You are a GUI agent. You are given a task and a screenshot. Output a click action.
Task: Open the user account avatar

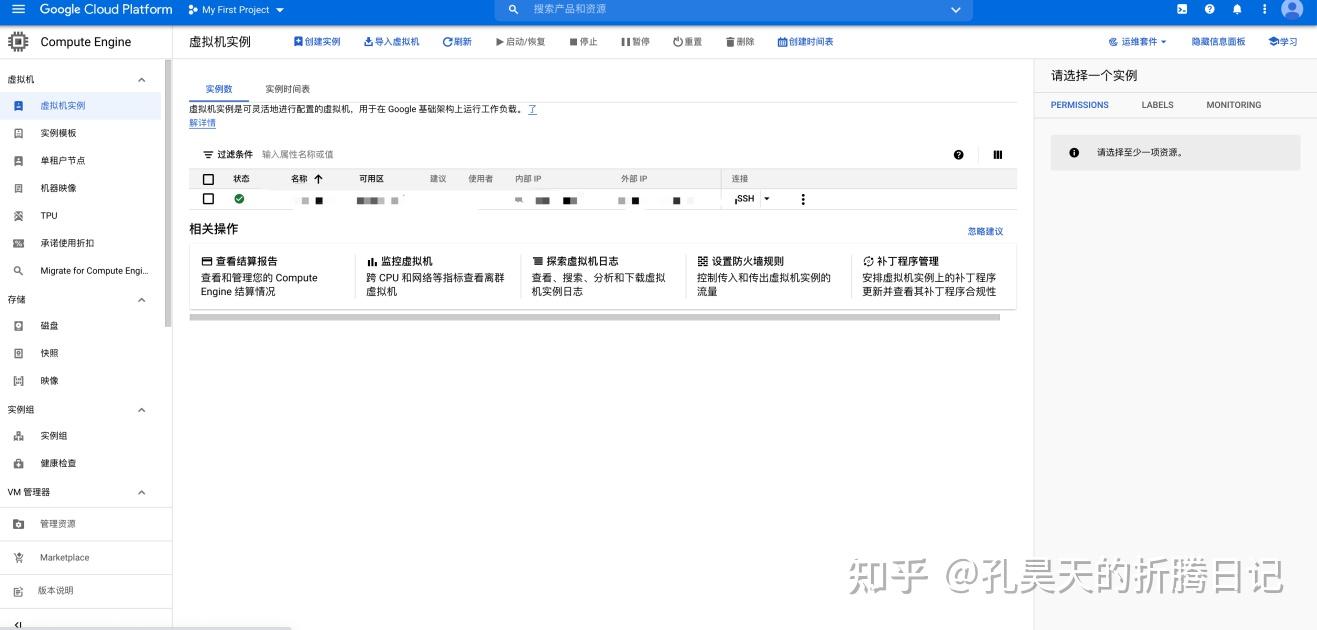[1292, 9]
